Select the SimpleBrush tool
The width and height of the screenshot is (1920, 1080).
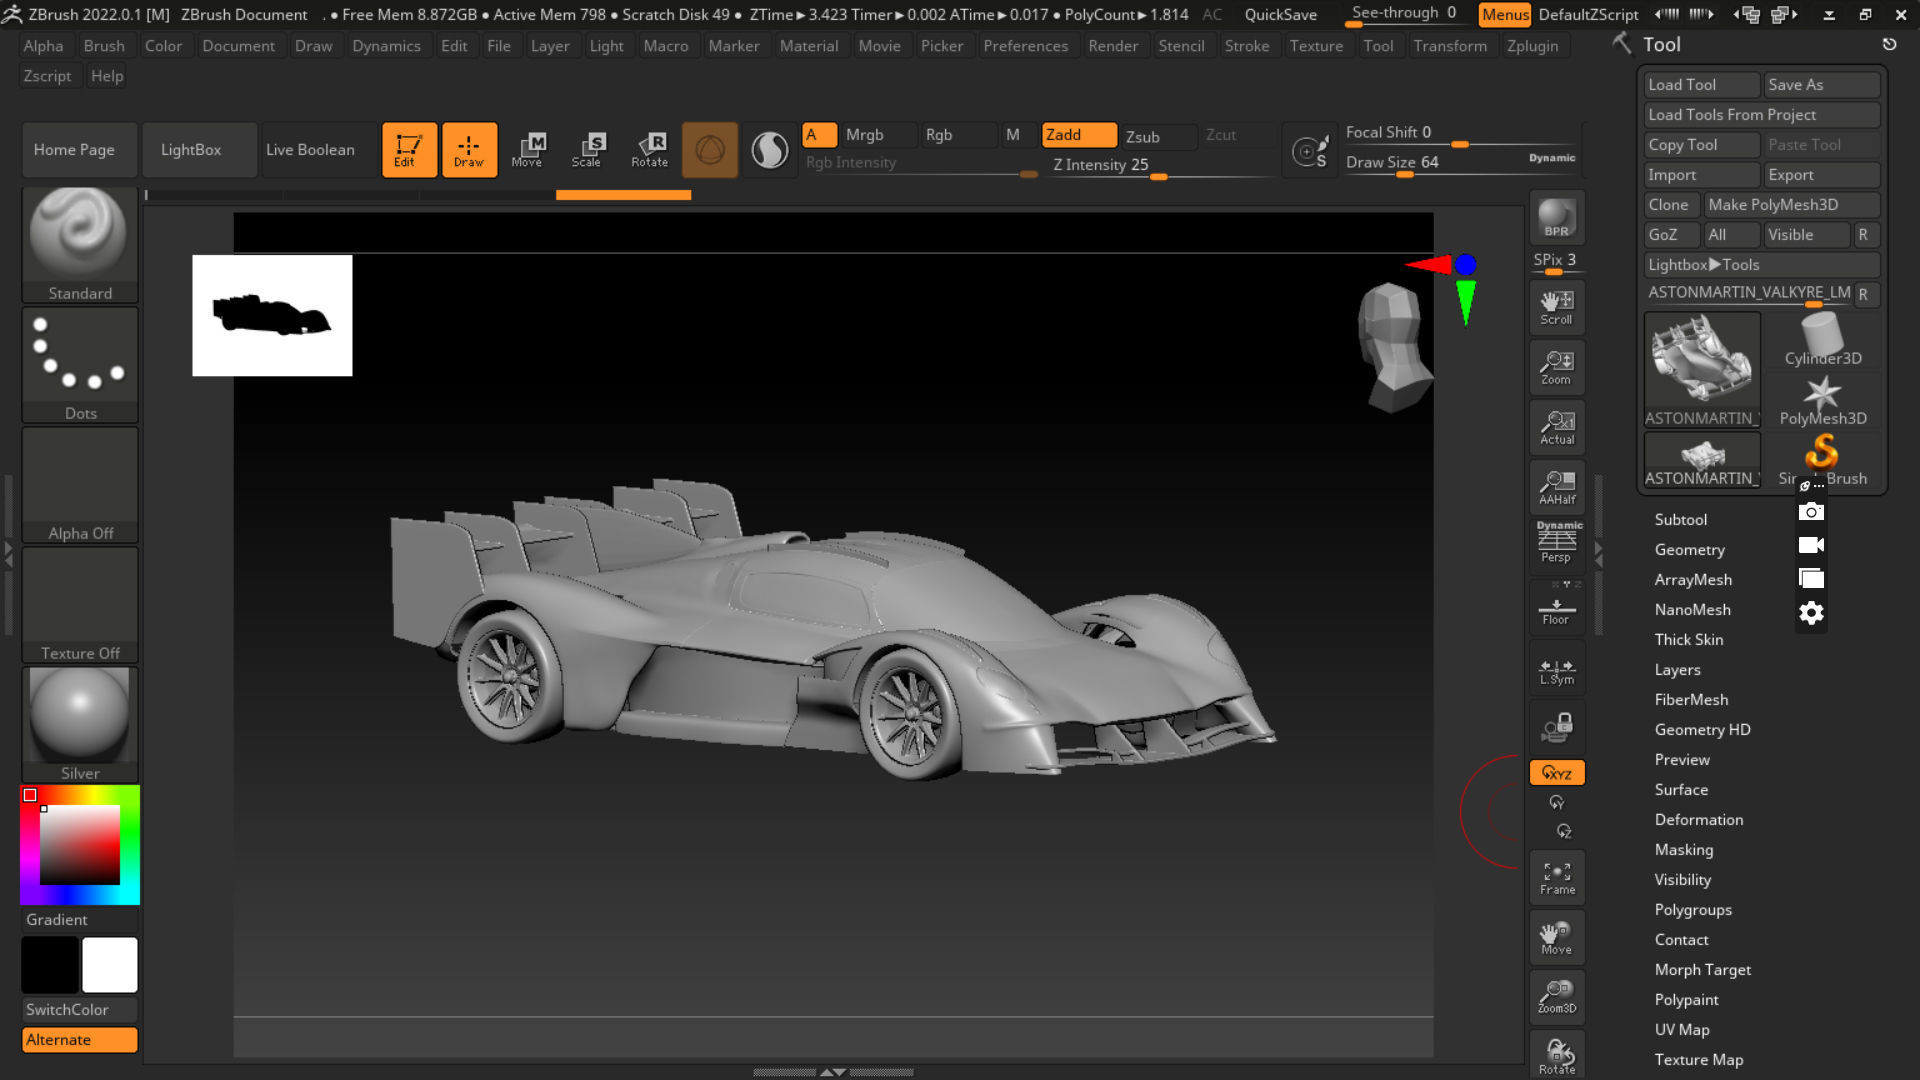pos(1822,460)
